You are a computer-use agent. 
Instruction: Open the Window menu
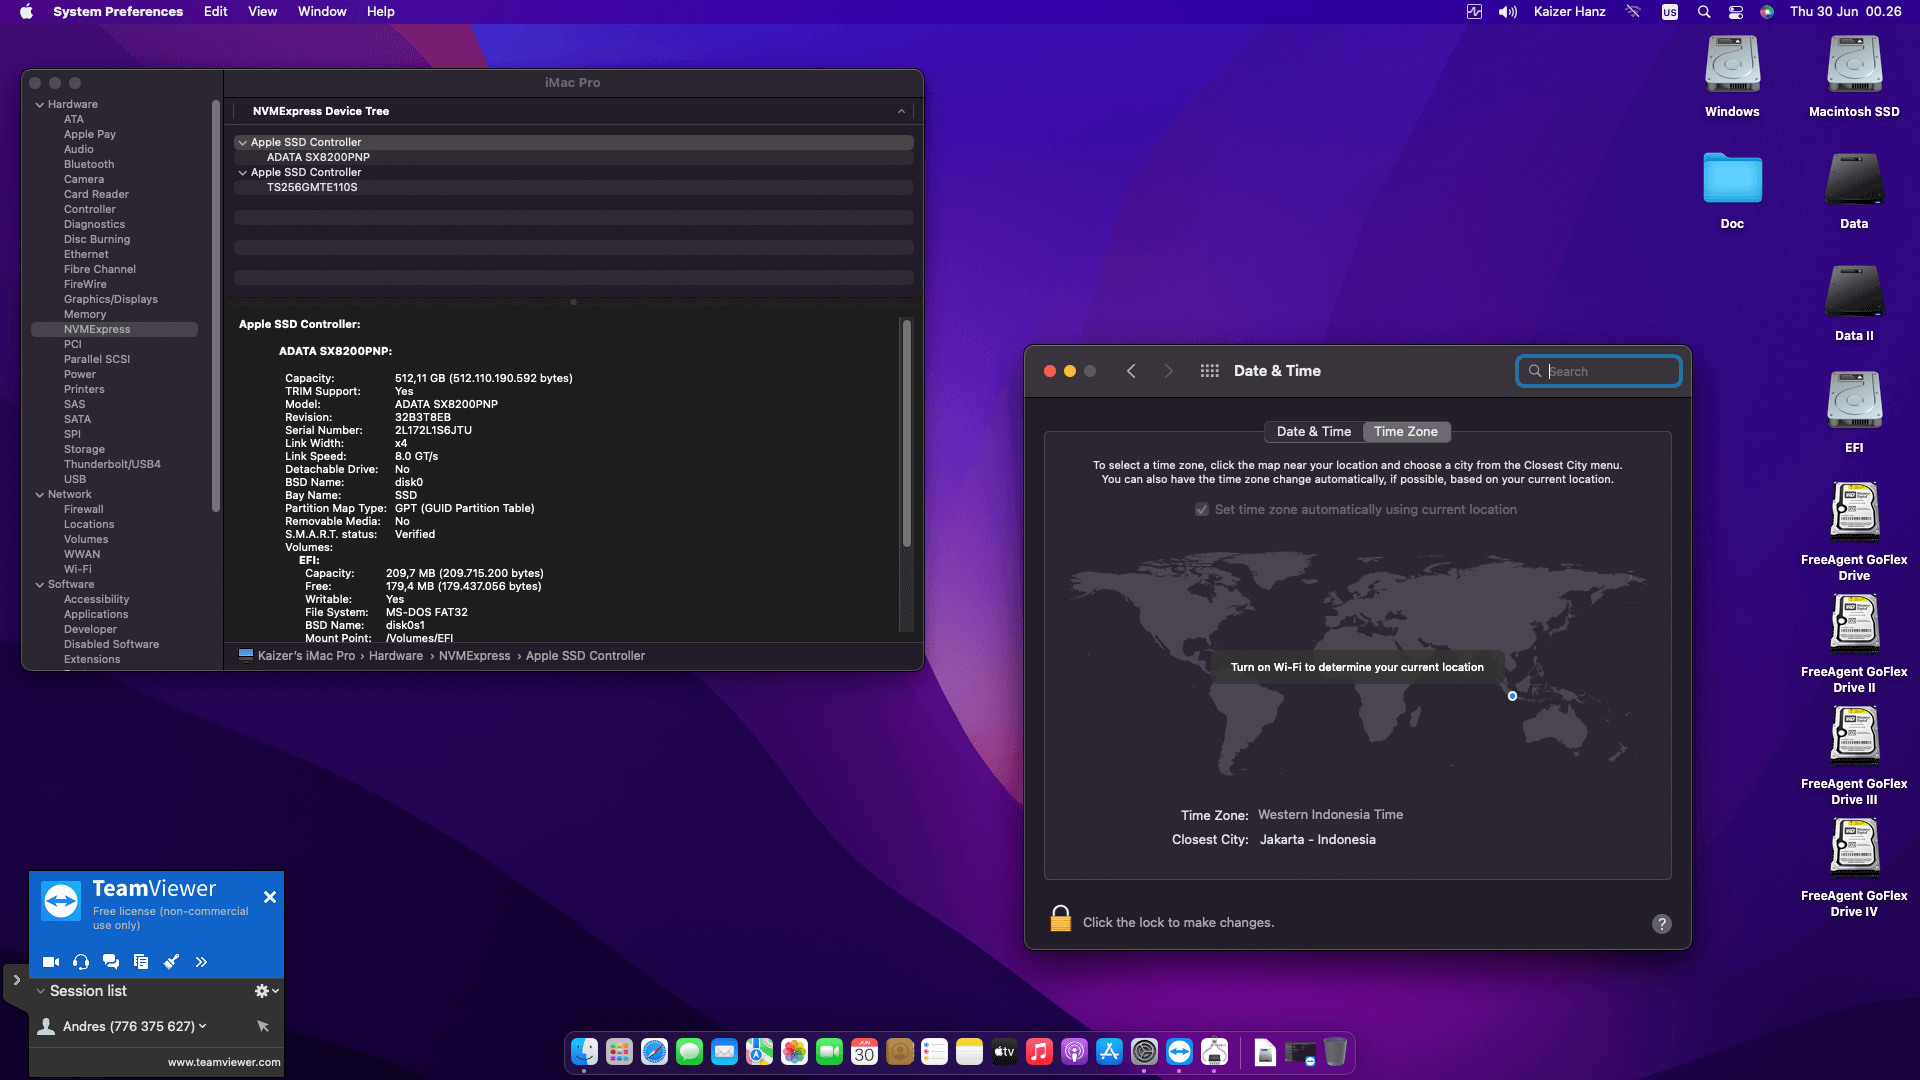tap(322, 12)
